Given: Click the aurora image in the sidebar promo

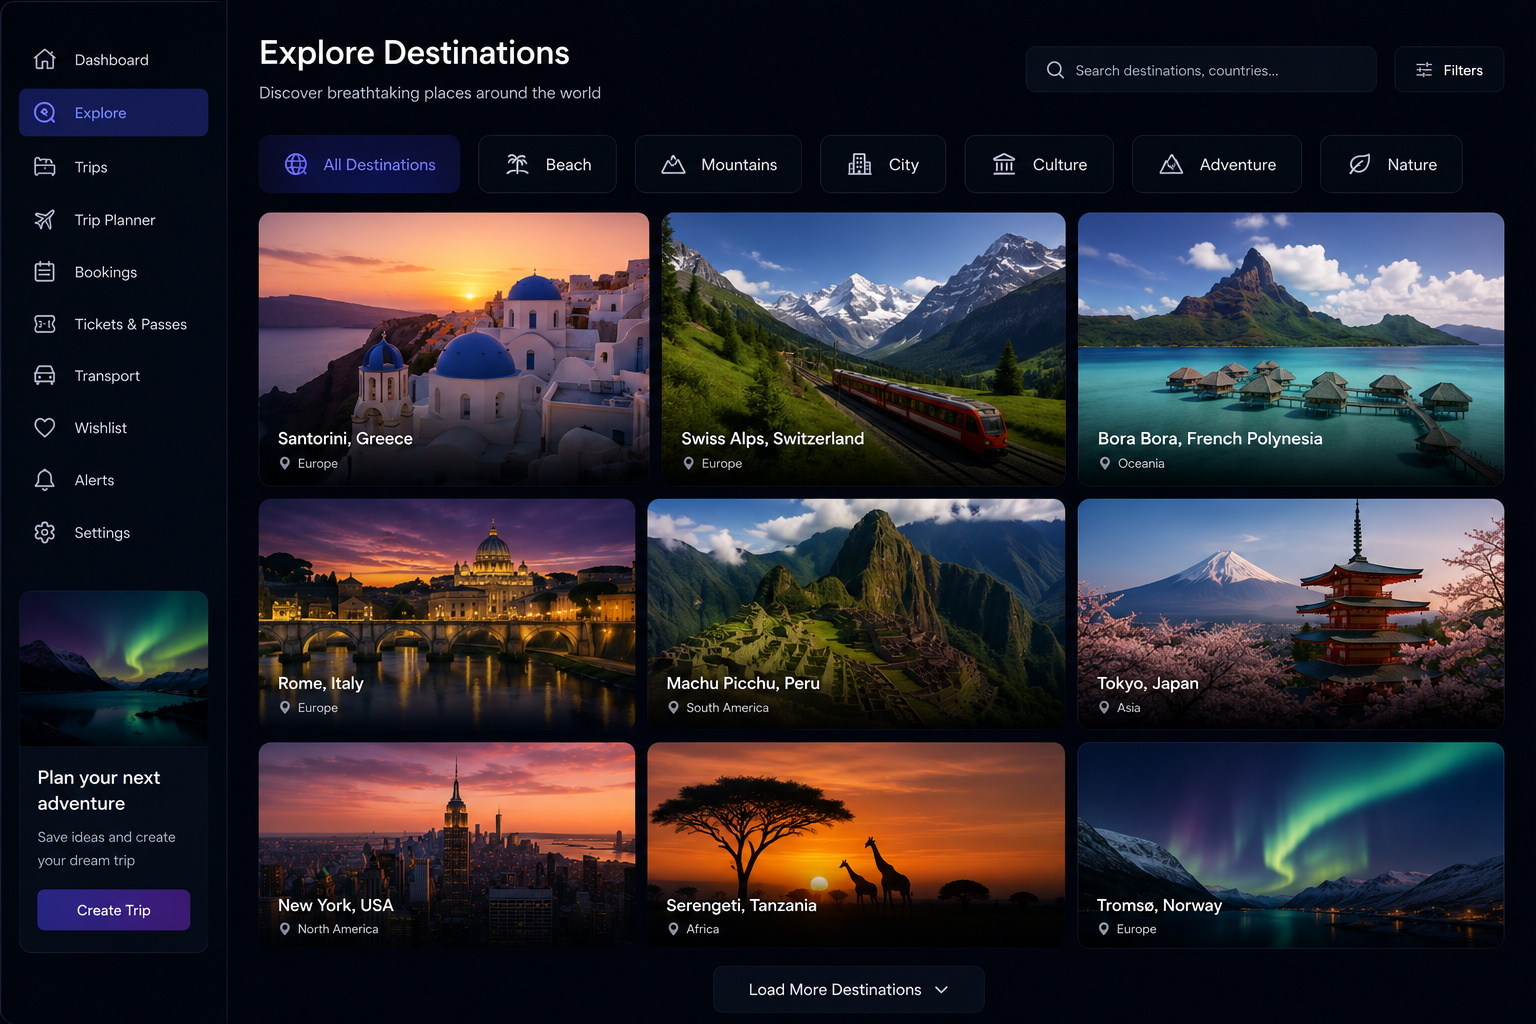Looking at the screenshot, I should coord(114,668).
